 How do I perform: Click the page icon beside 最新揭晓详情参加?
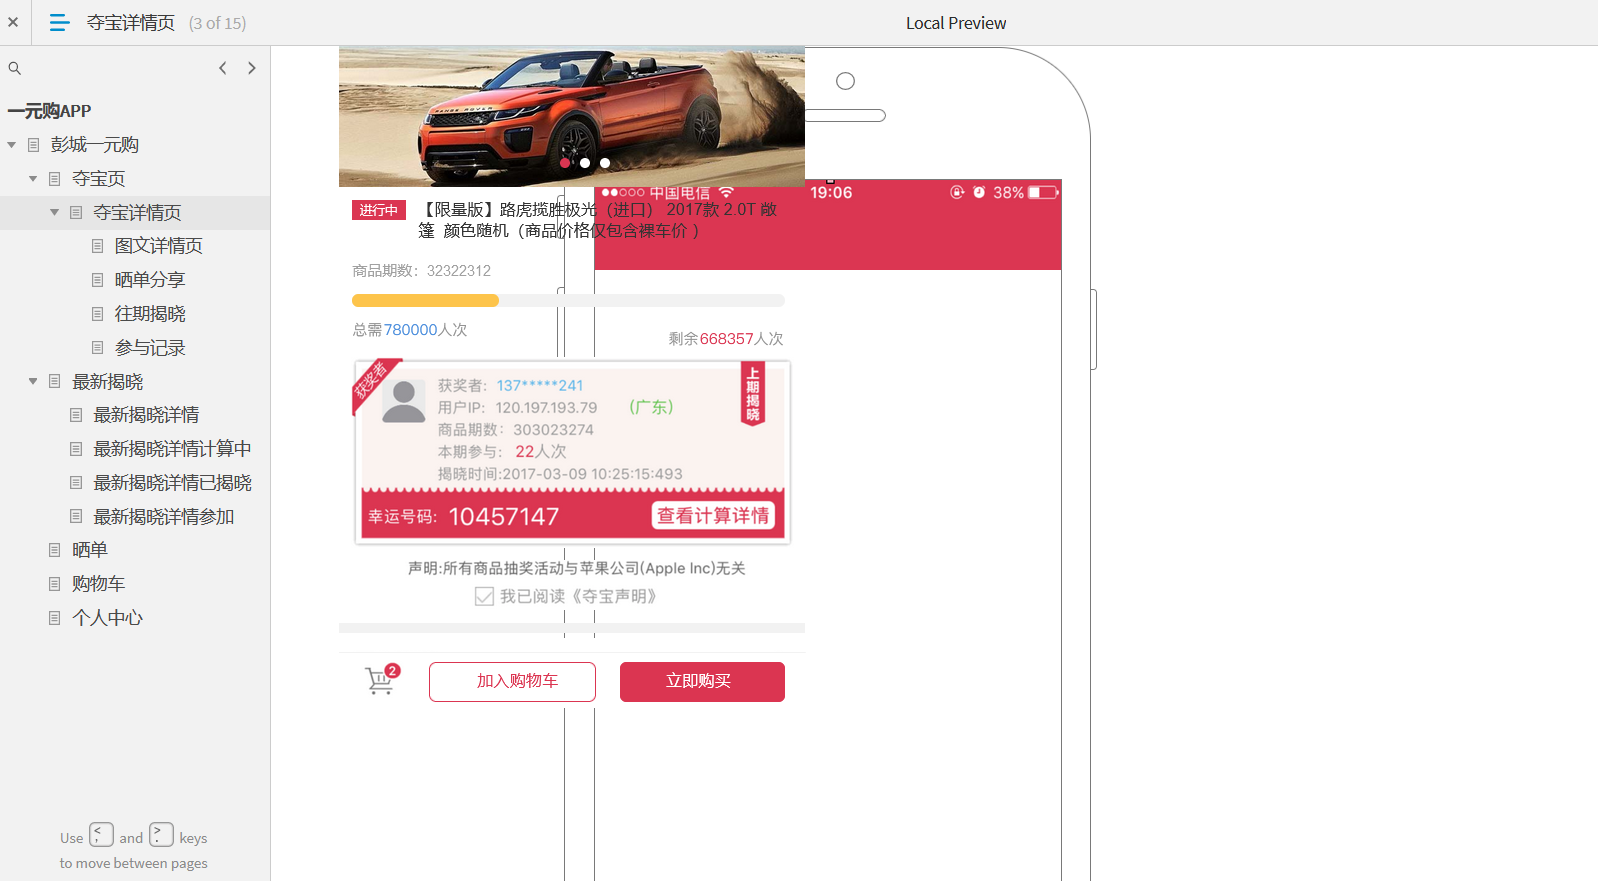click(76, 517)
